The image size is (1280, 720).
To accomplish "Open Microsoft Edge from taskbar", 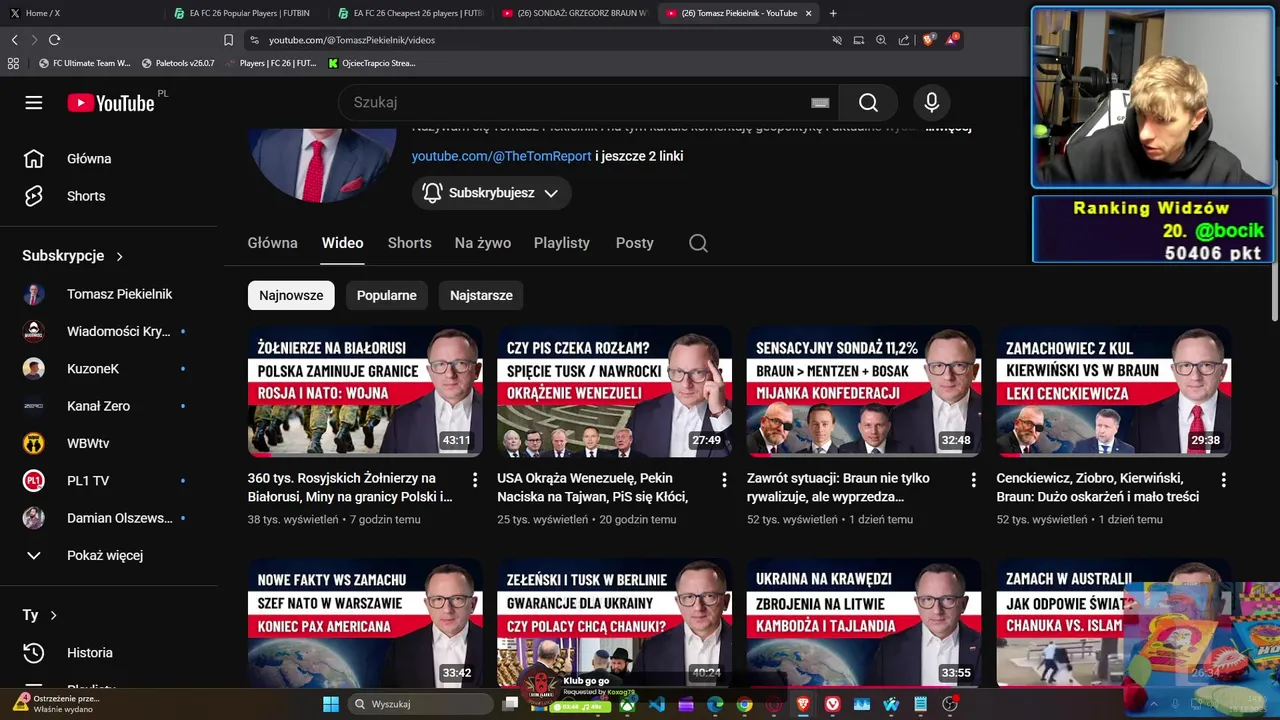I will click(x=715, y=704).
